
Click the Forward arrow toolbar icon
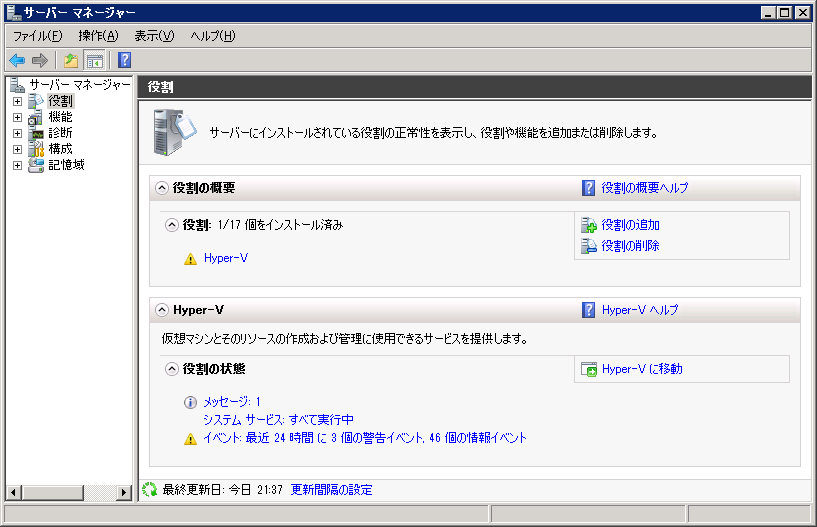[x=40, y=60]
